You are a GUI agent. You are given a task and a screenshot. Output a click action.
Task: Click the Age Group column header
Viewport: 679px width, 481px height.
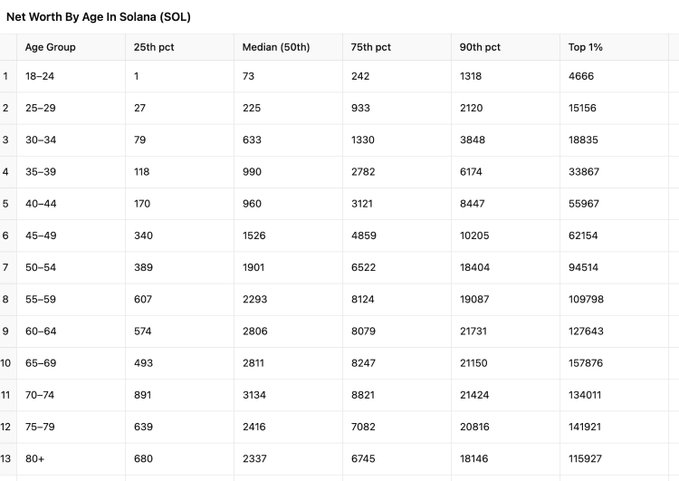click(50, 47)
